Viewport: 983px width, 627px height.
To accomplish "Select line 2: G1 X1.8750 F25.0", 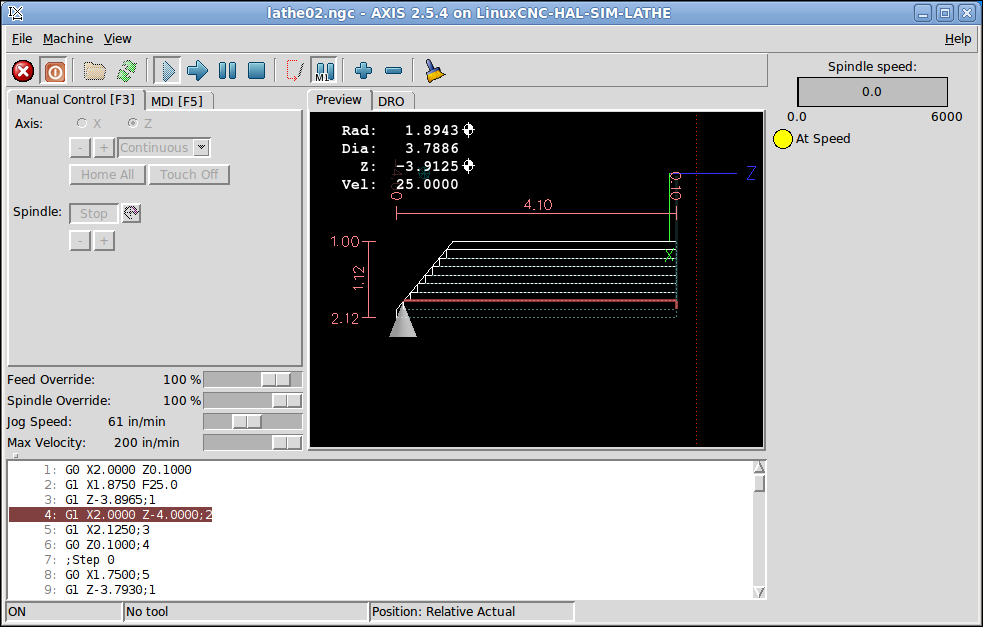I will coord(121,485).
